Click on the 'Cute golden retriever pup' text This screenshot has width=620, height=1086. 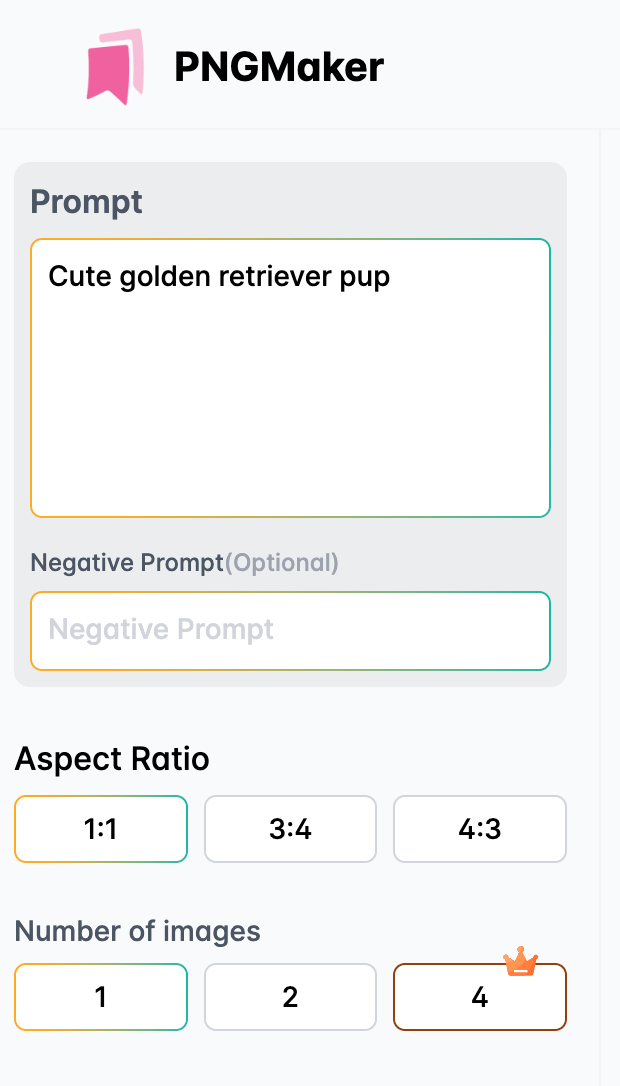point(219,276)
